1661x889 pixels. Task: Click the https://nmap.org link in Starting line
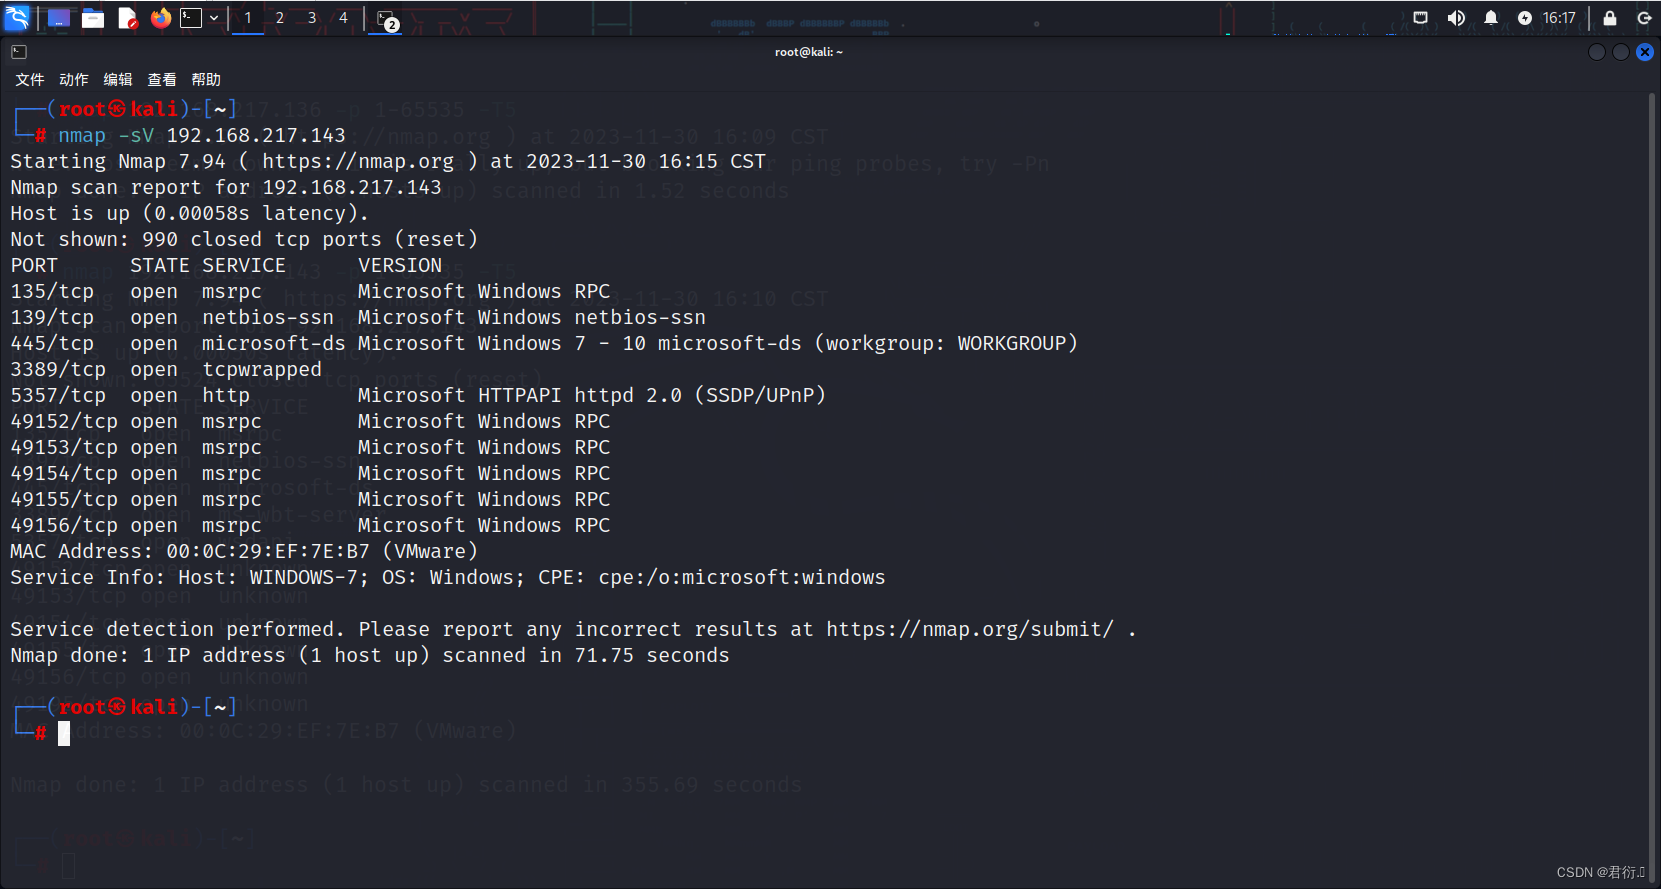pyautogui.click(x=358, y=161)
